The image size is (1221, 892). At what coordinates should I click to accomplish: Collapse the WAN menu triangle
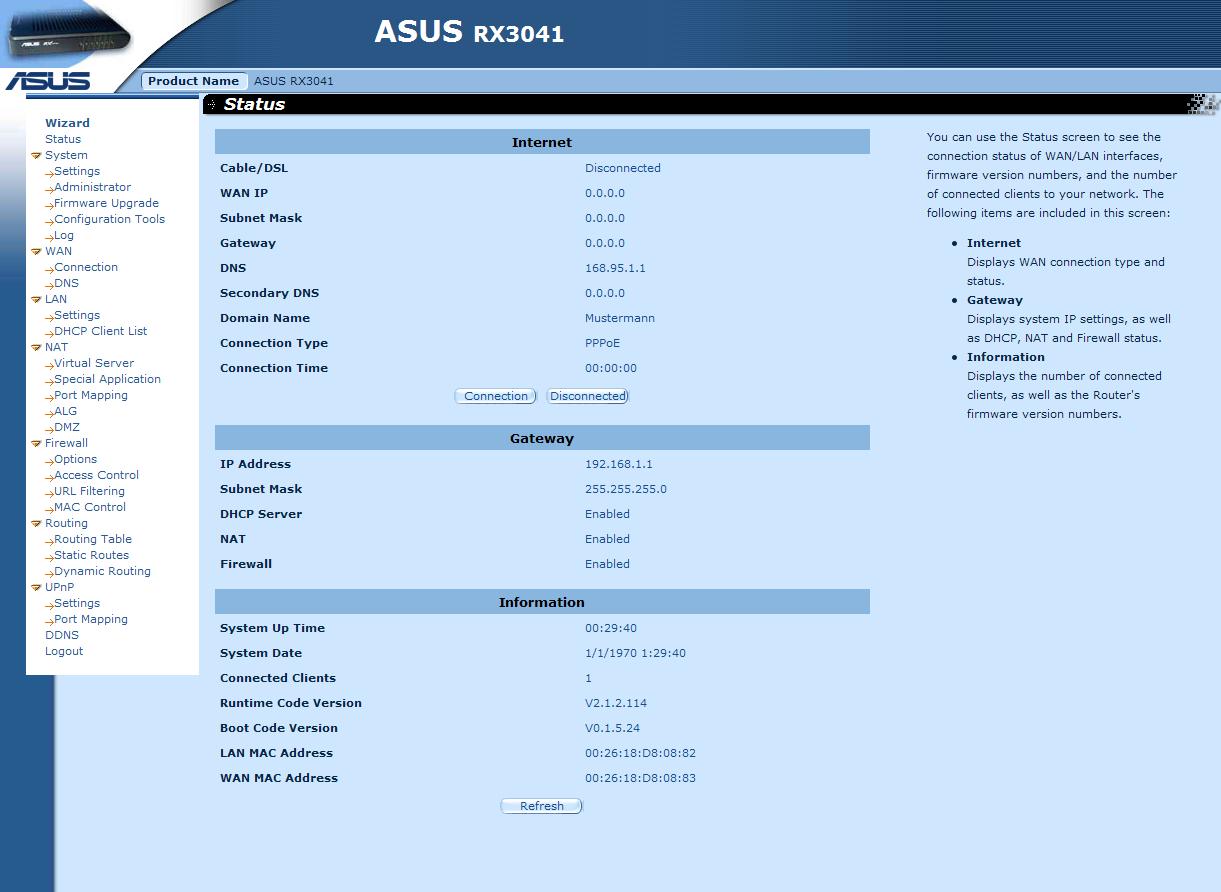click(36, 252)
